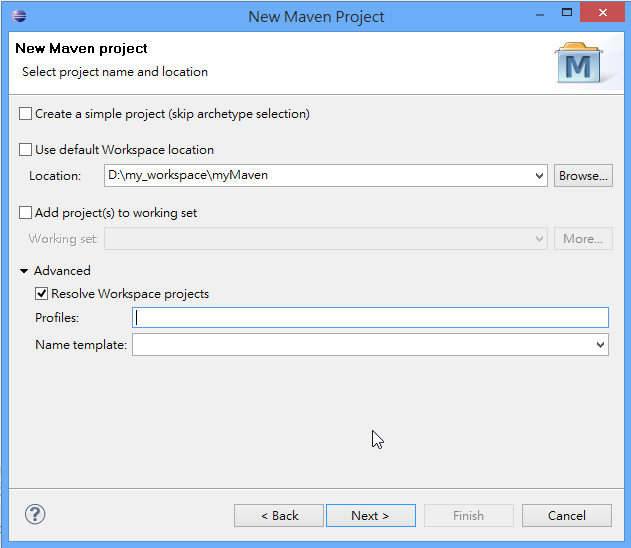
Task: Click the 'Name template:' label
Action: tap(81, 345)
